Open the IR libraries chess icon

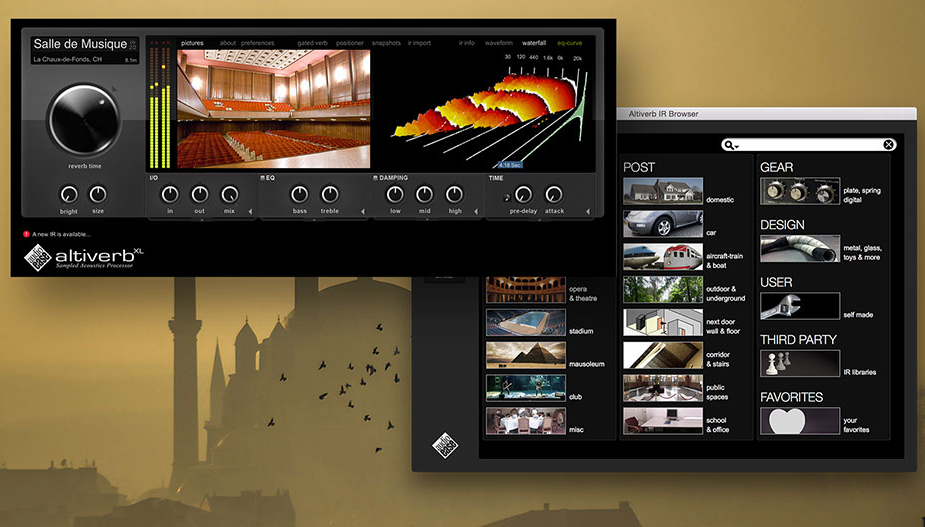[800, 364]
